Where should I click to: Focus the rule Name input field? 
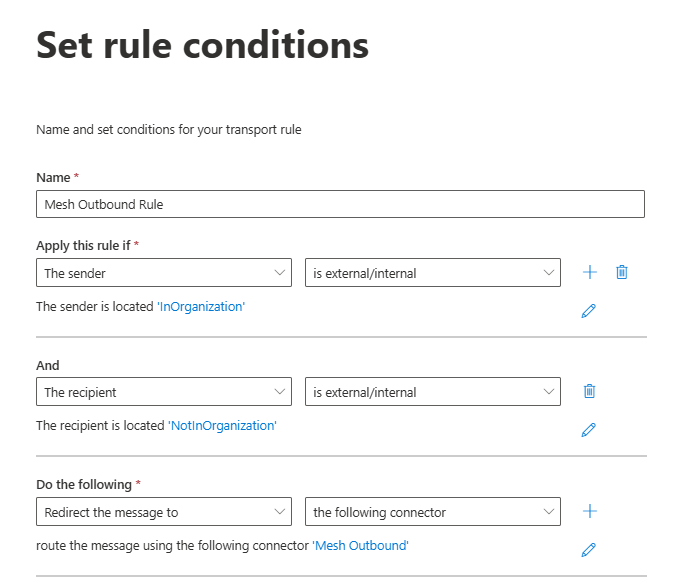pyautogui.click(x=340, y=204)
